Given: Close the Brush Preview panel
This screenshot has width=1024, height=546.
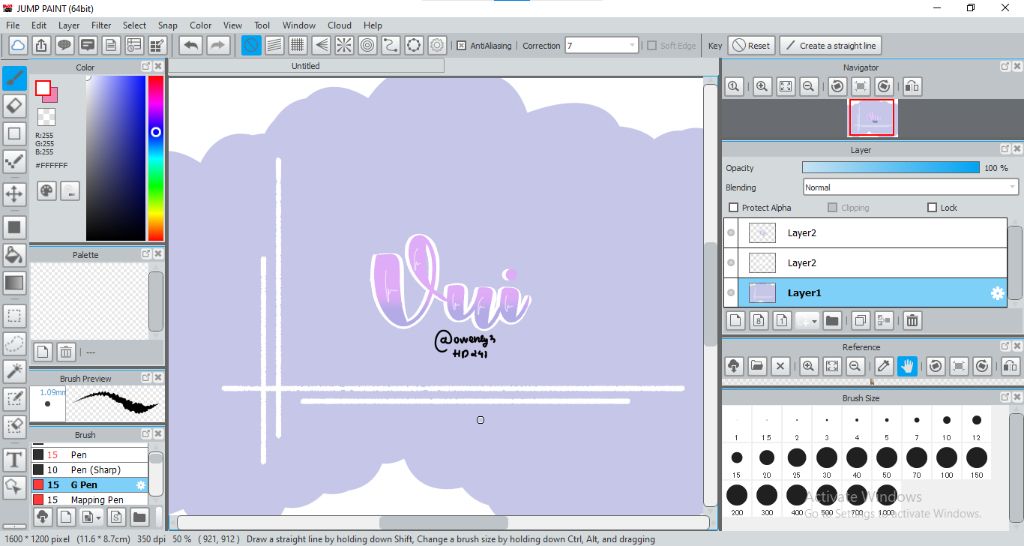Looking at the screenshot, I should [158, 377].
